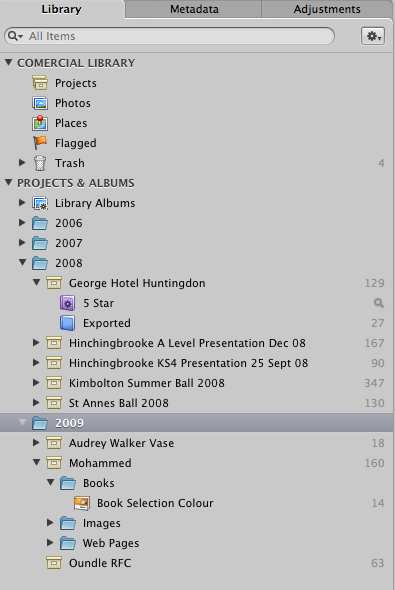Click the Images folder icon
The width and height of the screenshot is (395, 590).
pyautogui.click(x=68, y=523)
